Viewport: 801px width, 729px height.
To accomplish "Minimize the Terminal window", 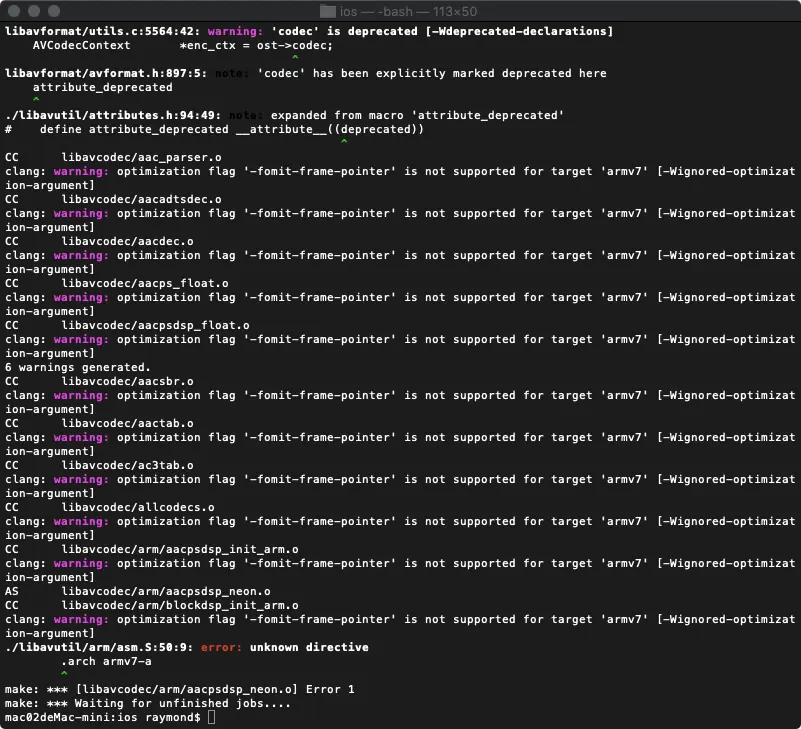I will coord(34,11).
